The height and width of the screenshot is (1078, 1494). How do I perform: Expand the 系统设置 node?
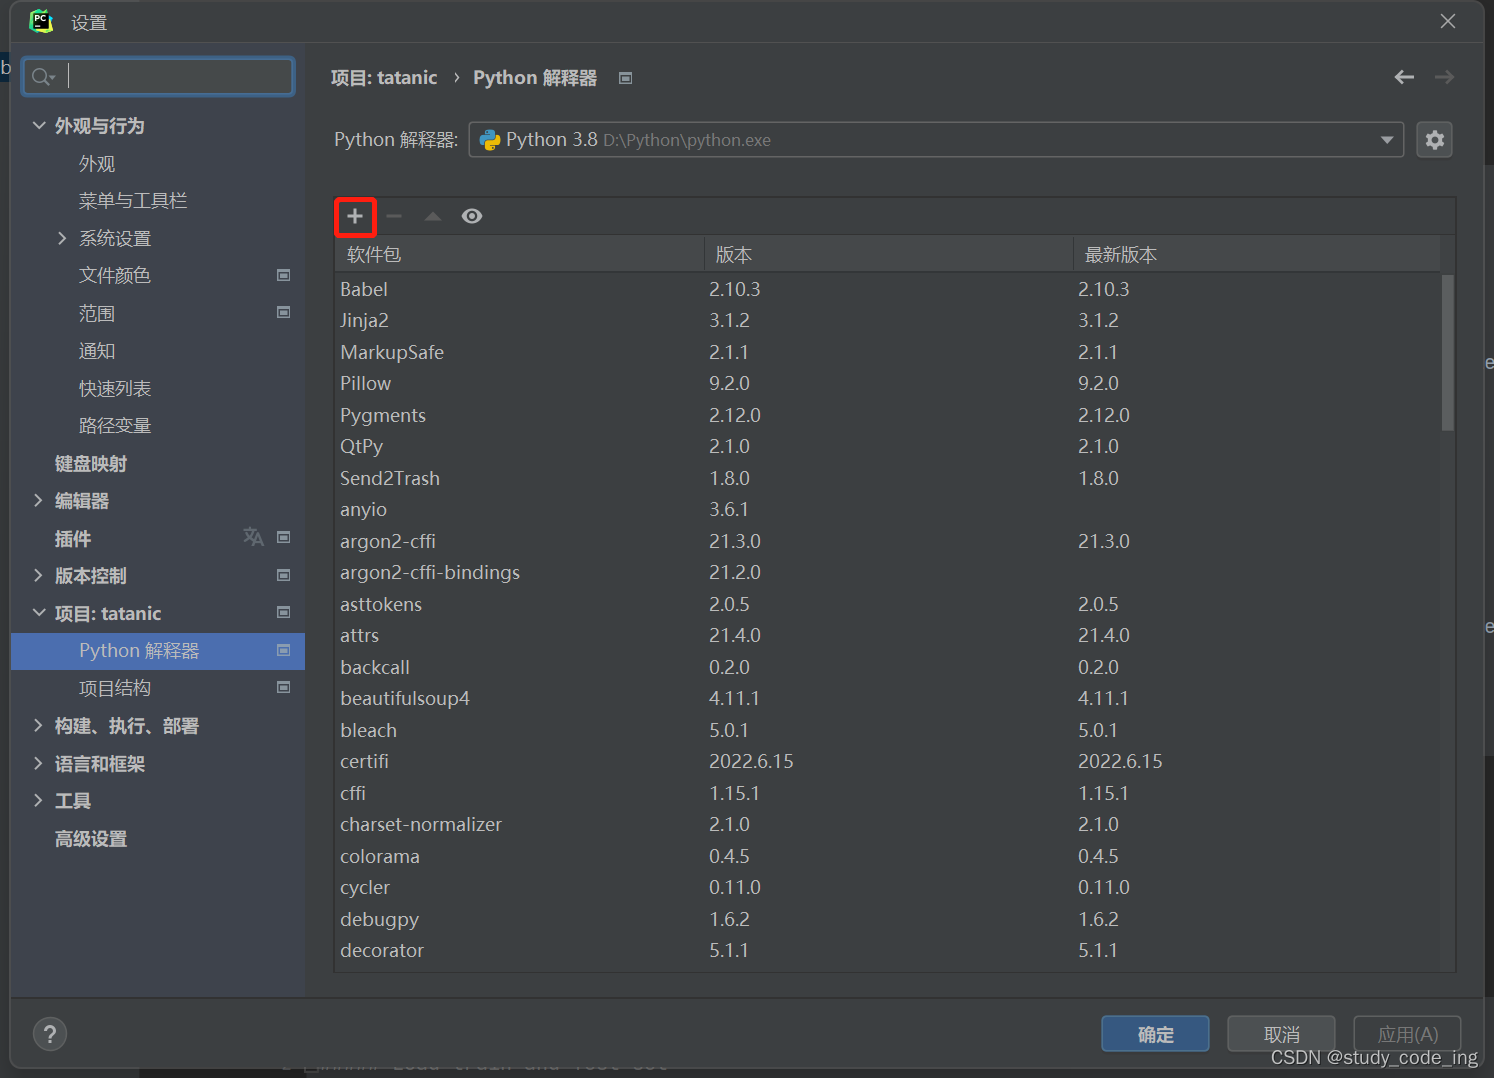pos(62,238)
